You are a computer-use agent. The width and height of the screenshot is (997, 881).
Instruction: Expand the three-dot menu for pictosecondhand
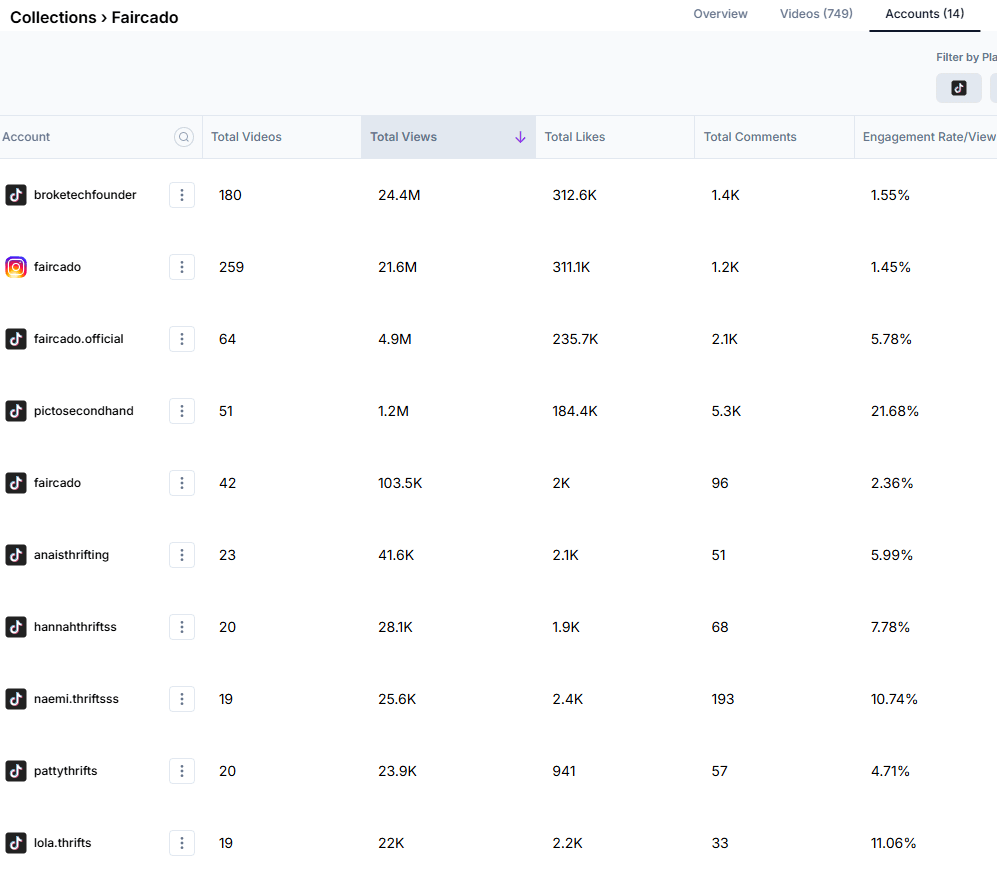coord(182,411)
